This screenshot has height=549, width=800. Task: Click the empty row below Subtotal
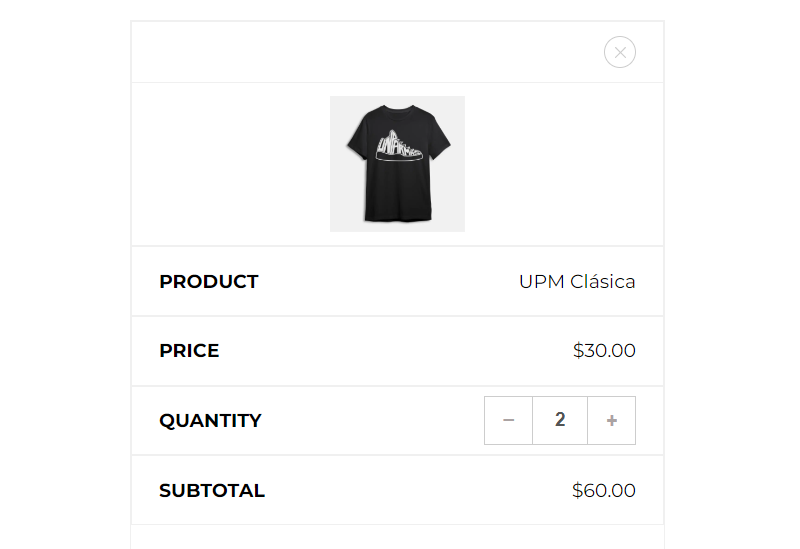[397, 538]
